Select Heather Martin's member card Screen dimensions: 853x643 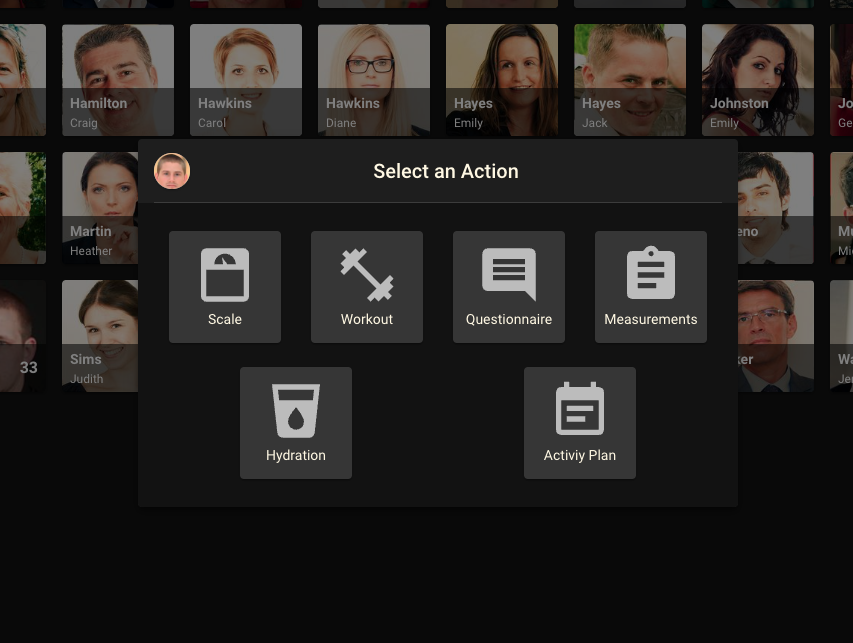(101, 208)
